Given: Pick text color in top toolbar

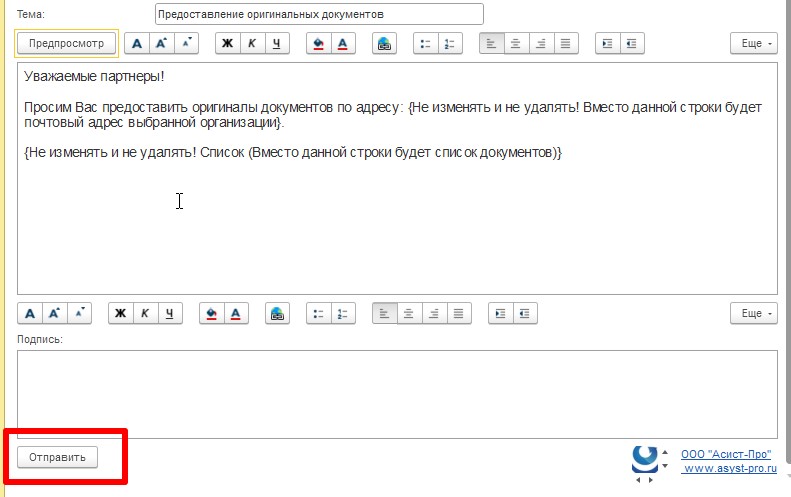Looking at the screenshot, I should (x=343, y=43).
